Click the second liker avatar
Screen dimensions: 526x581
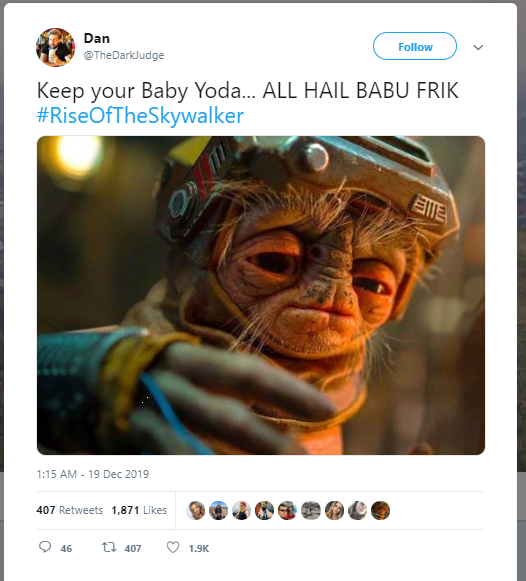[219, 510]
